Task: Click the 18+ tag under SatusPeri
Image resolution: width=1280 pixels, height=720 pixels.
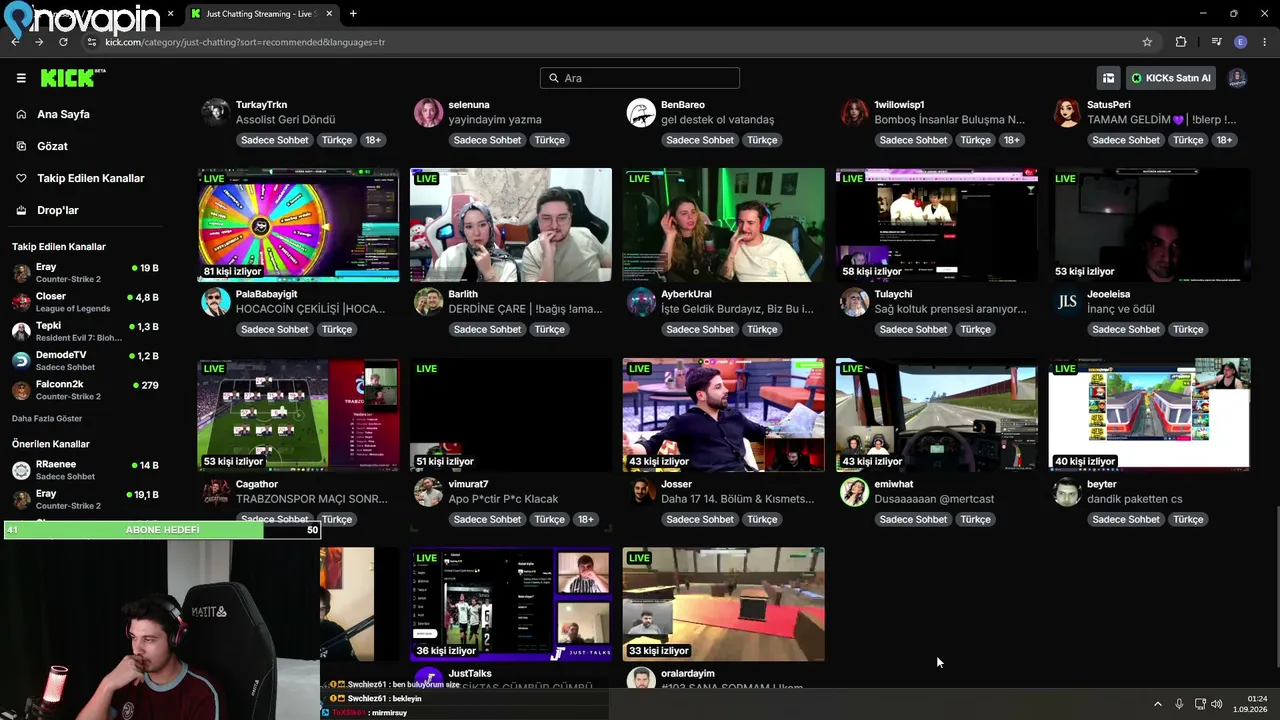Action: (x=1224, y=140)
